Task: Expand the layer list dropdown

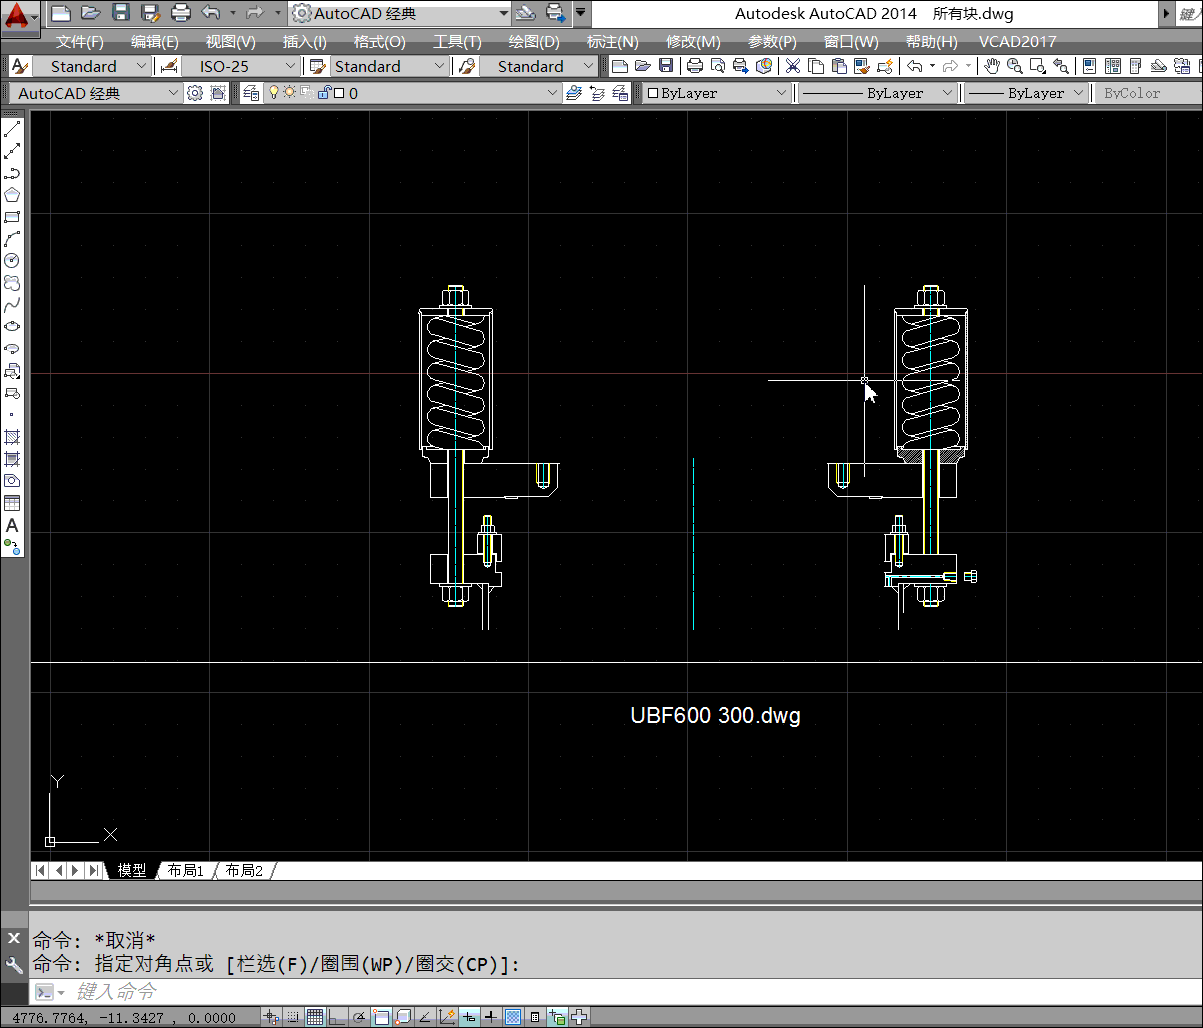Action: pyautogui.click(x=553, y=93)
